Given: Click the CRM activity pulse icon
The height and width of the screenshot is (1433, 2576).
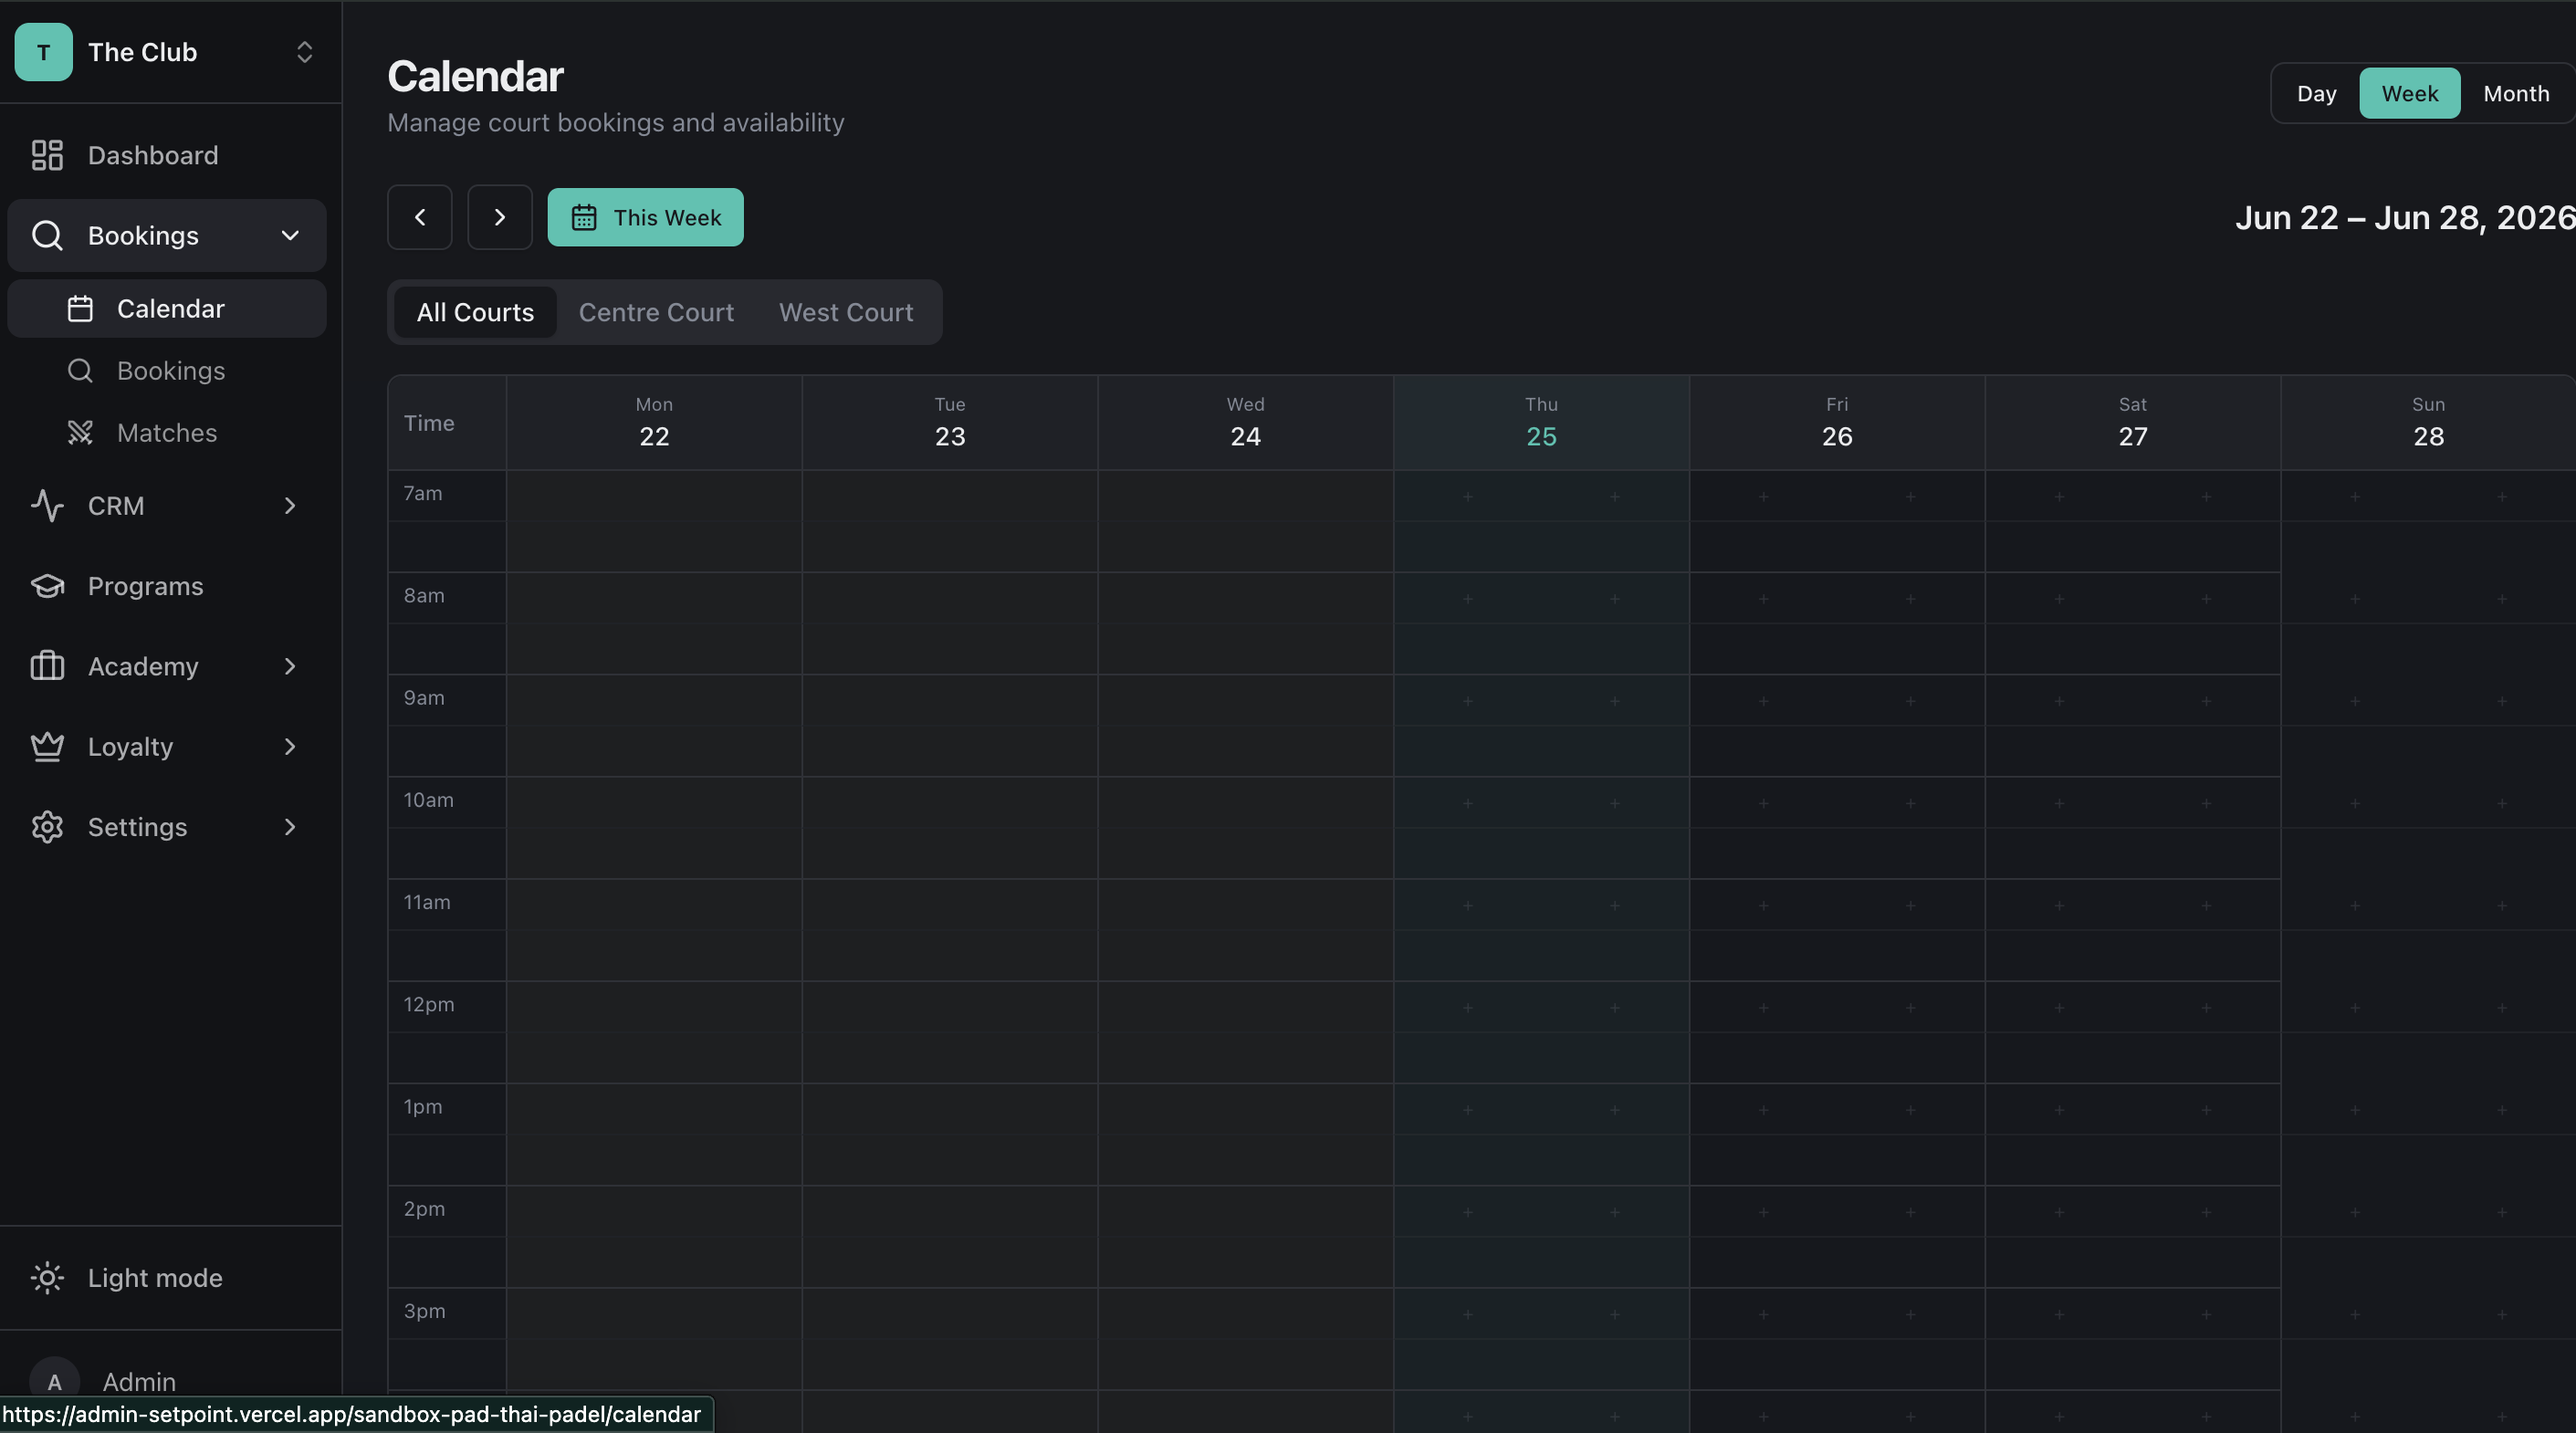Looking at the screenshot, I should 47,505.
